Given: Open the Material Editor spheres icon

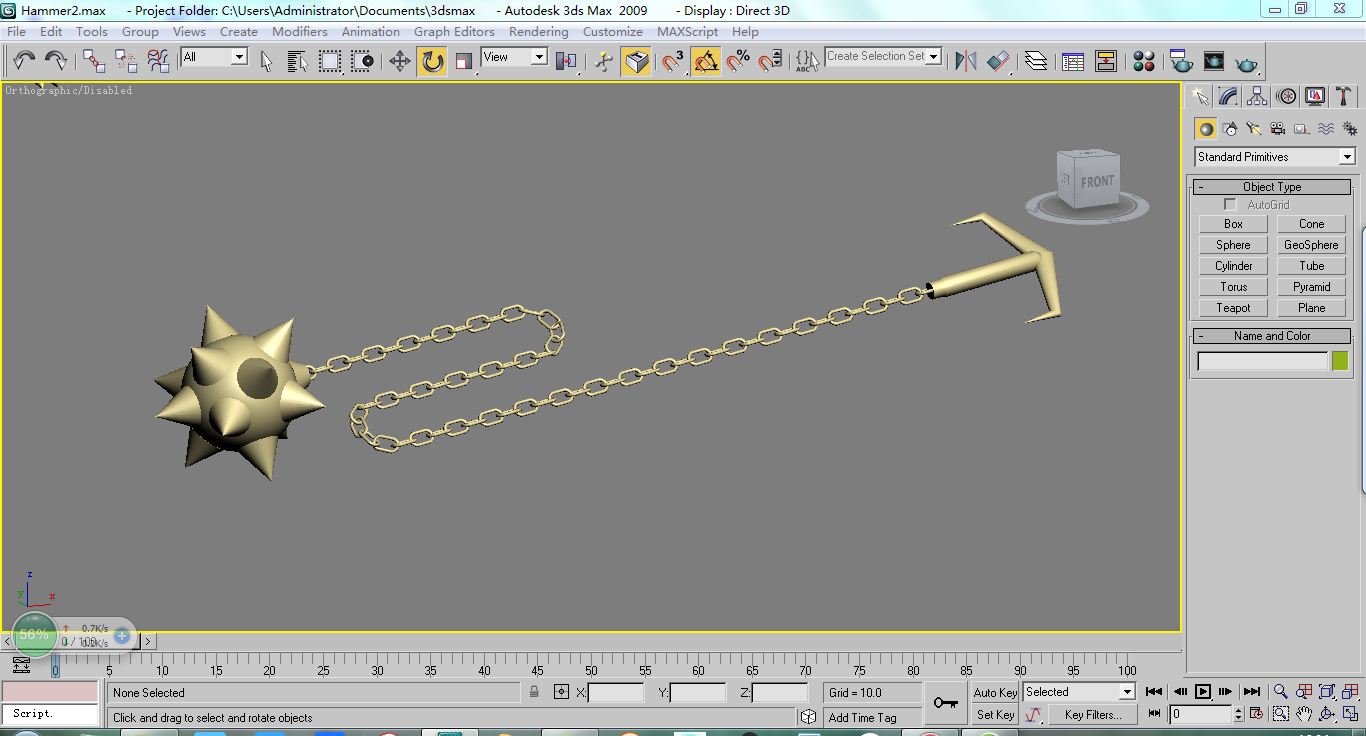Looking at the screenshot, I should tap(1144, 61).
